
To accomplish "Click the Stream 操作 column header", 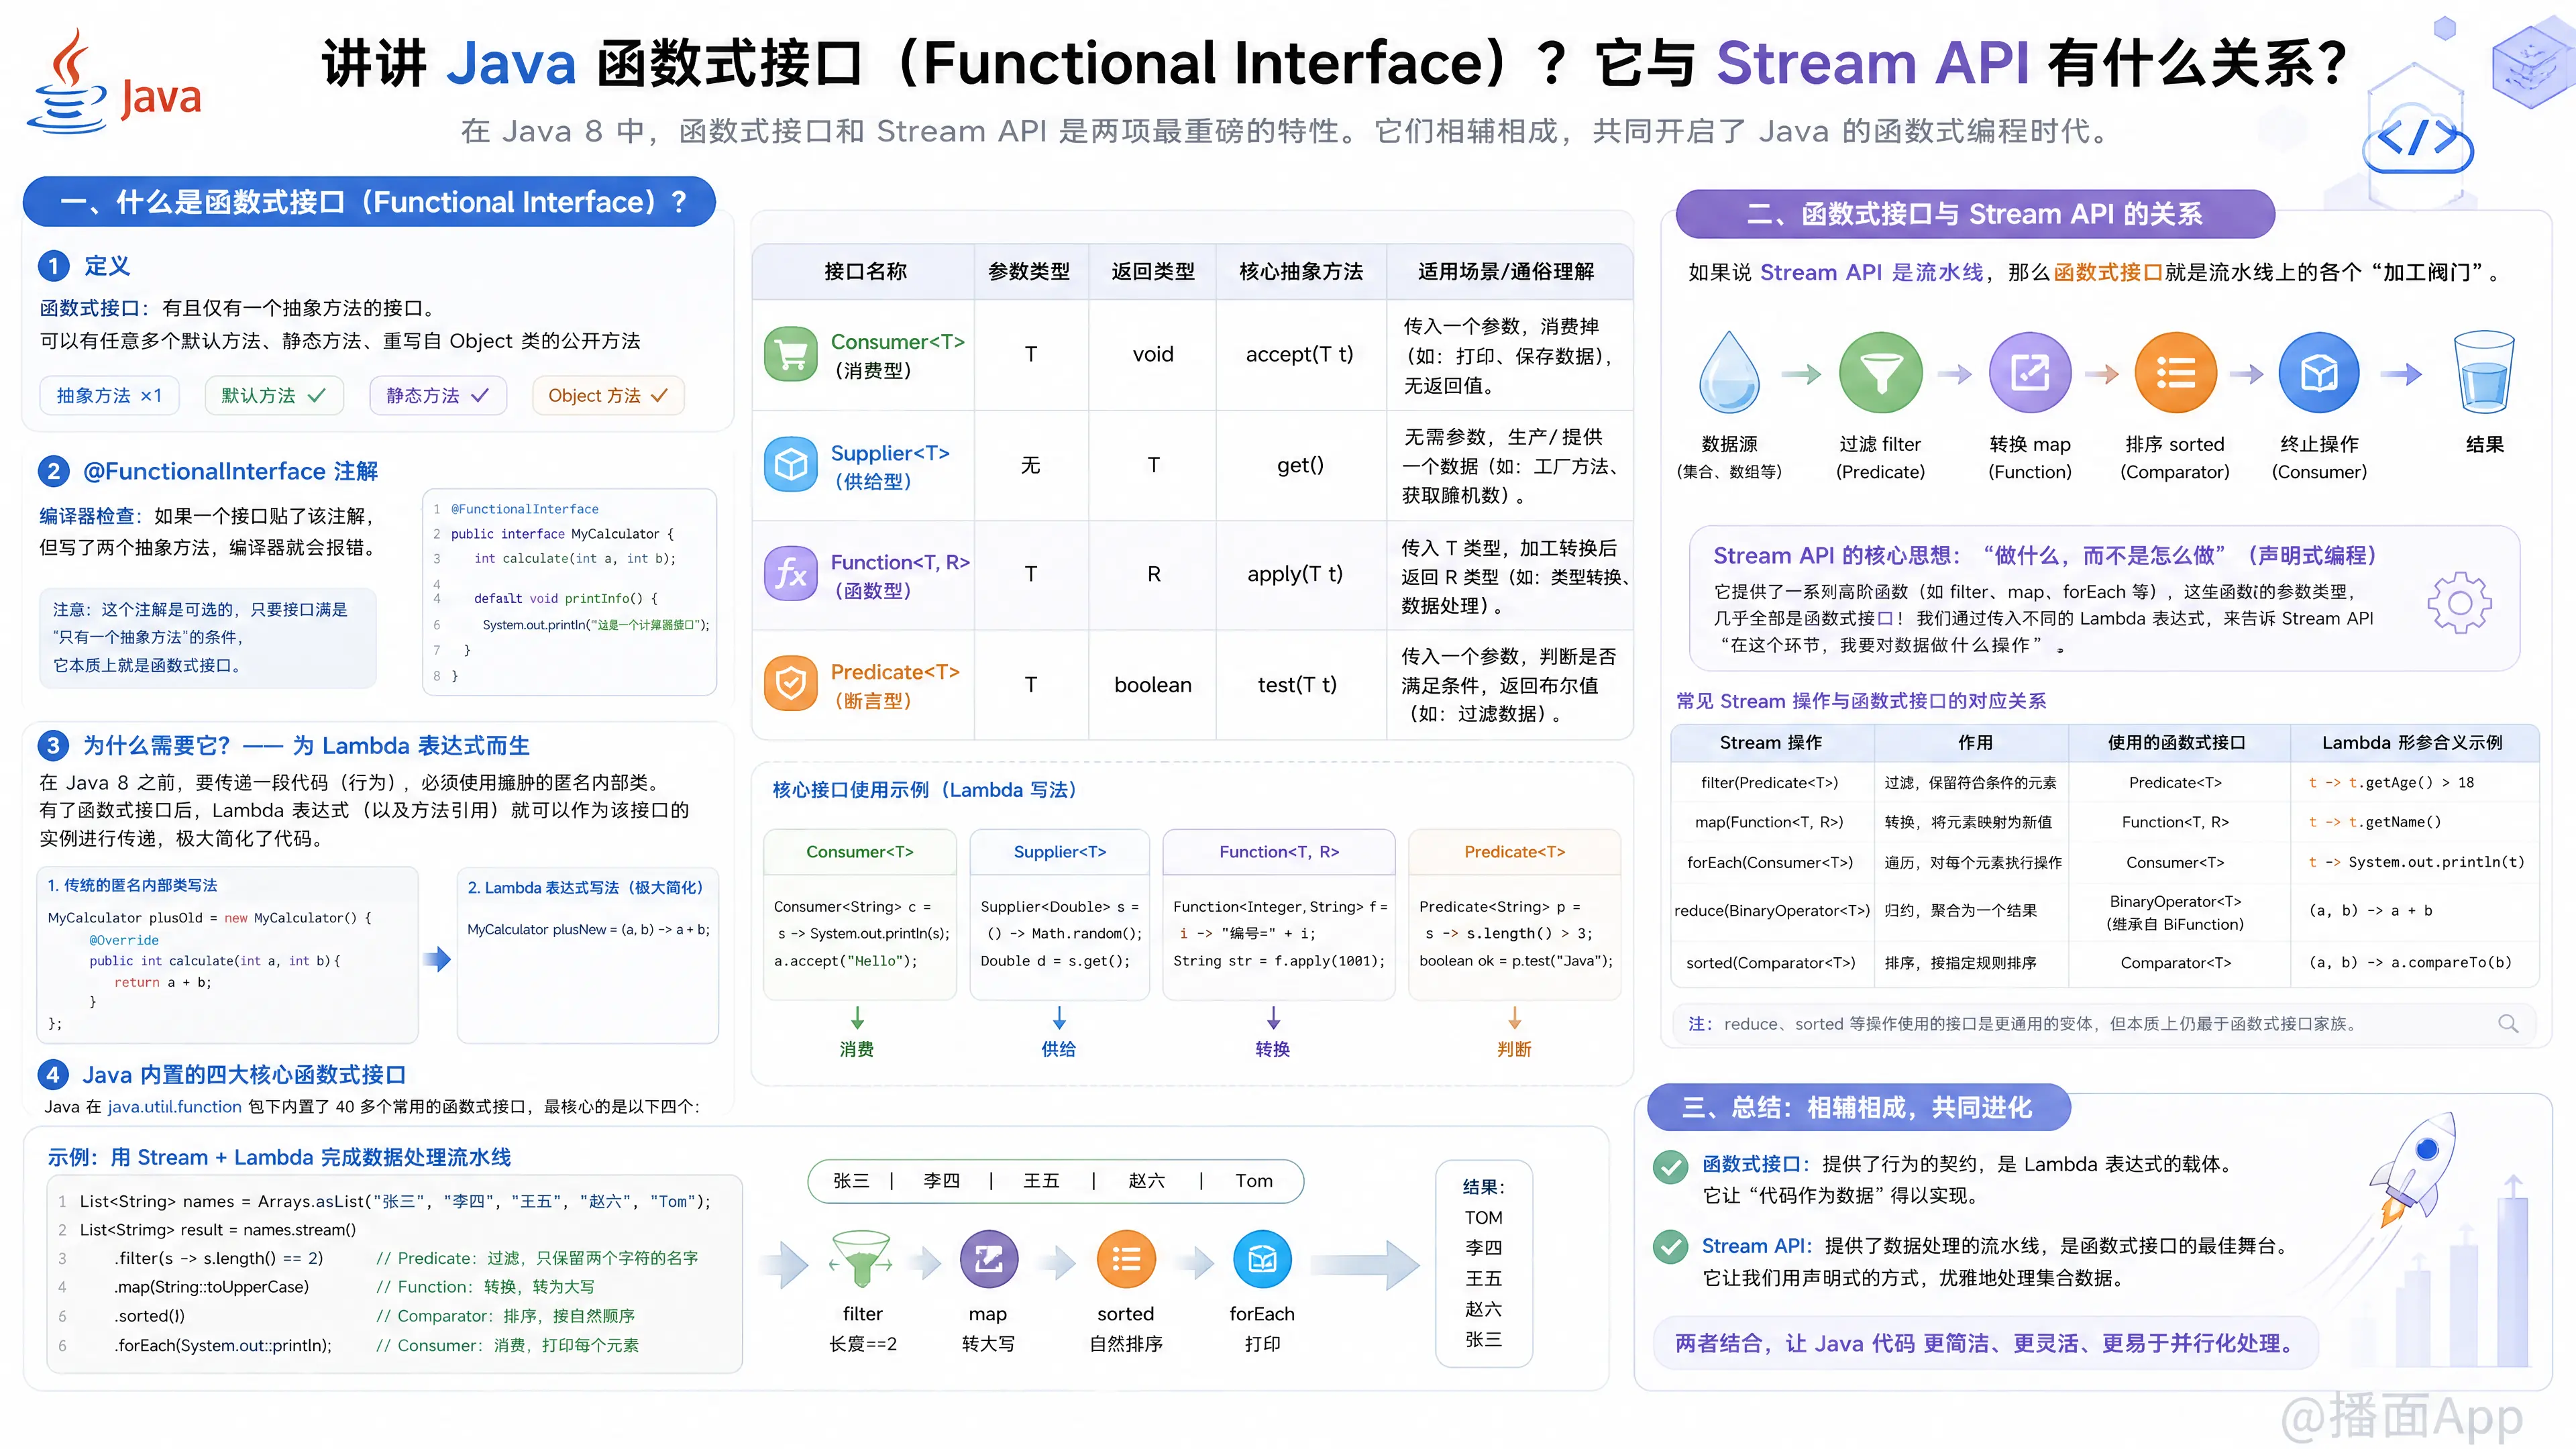I will click(1771, 742).
